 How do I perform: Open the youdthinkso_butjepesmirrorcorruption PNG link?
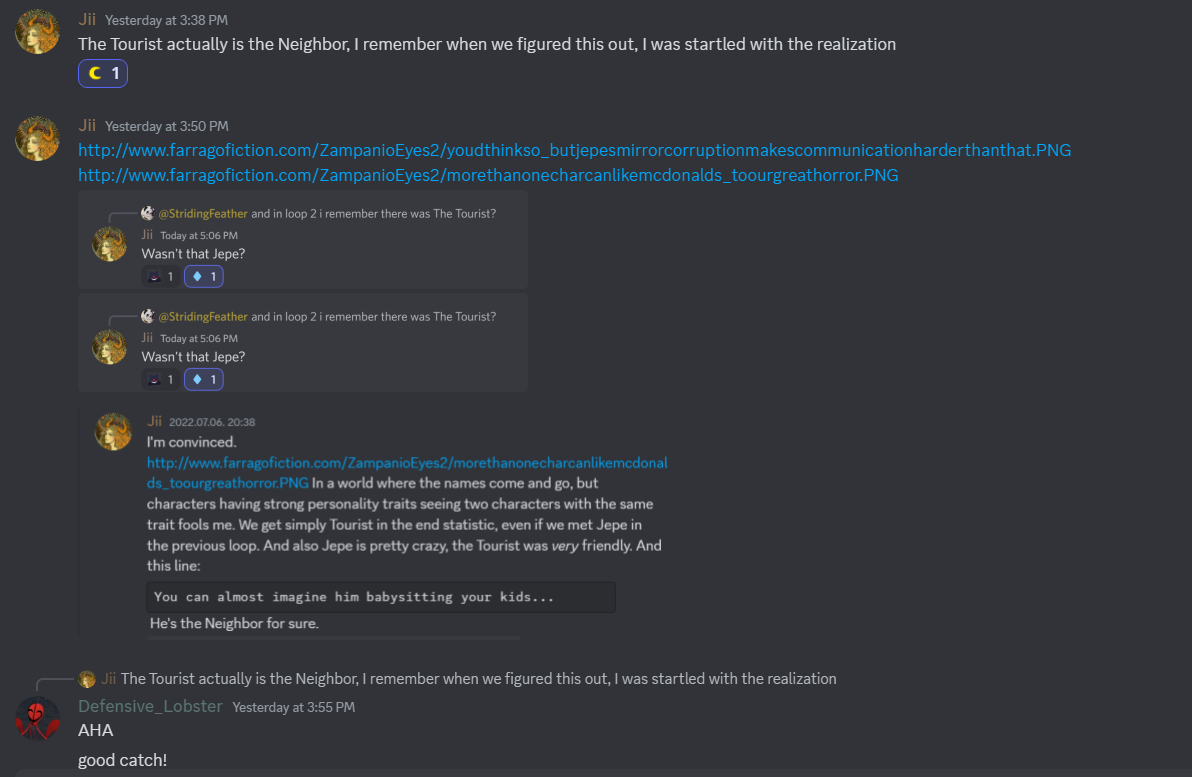coord(574,150)
